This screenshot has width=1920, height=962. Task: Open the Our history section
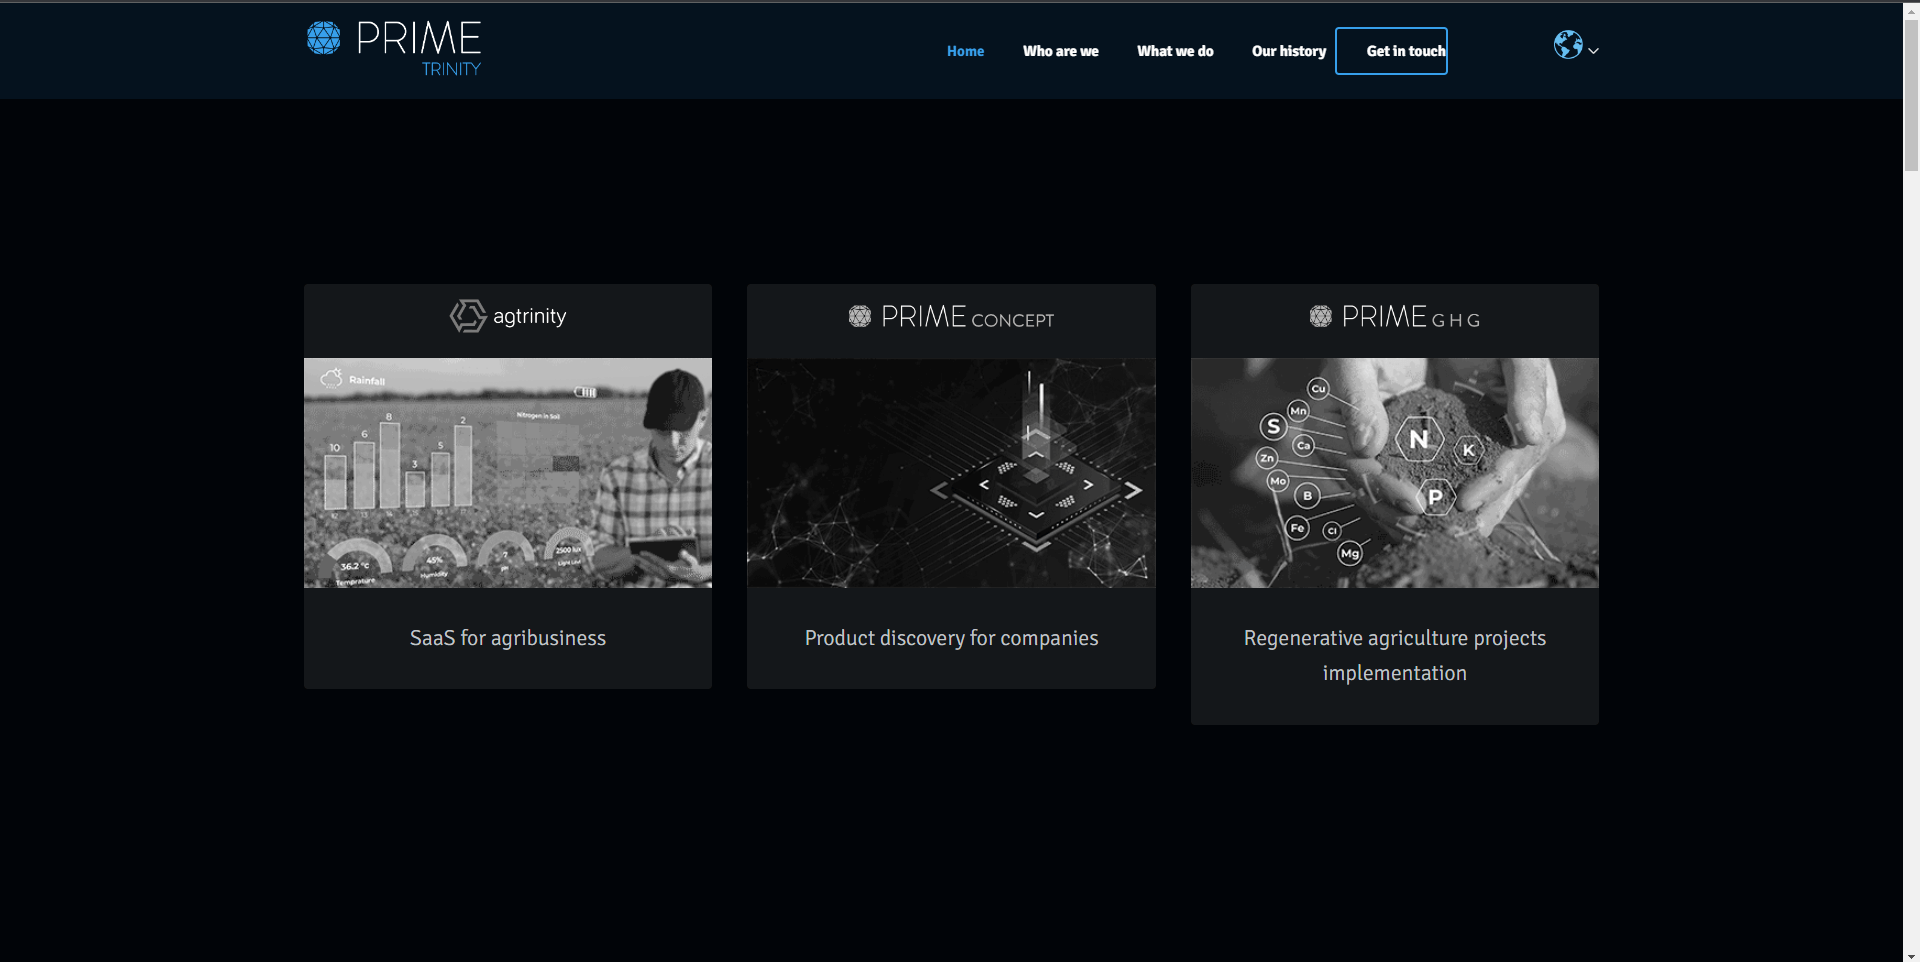pos(1288,51)
